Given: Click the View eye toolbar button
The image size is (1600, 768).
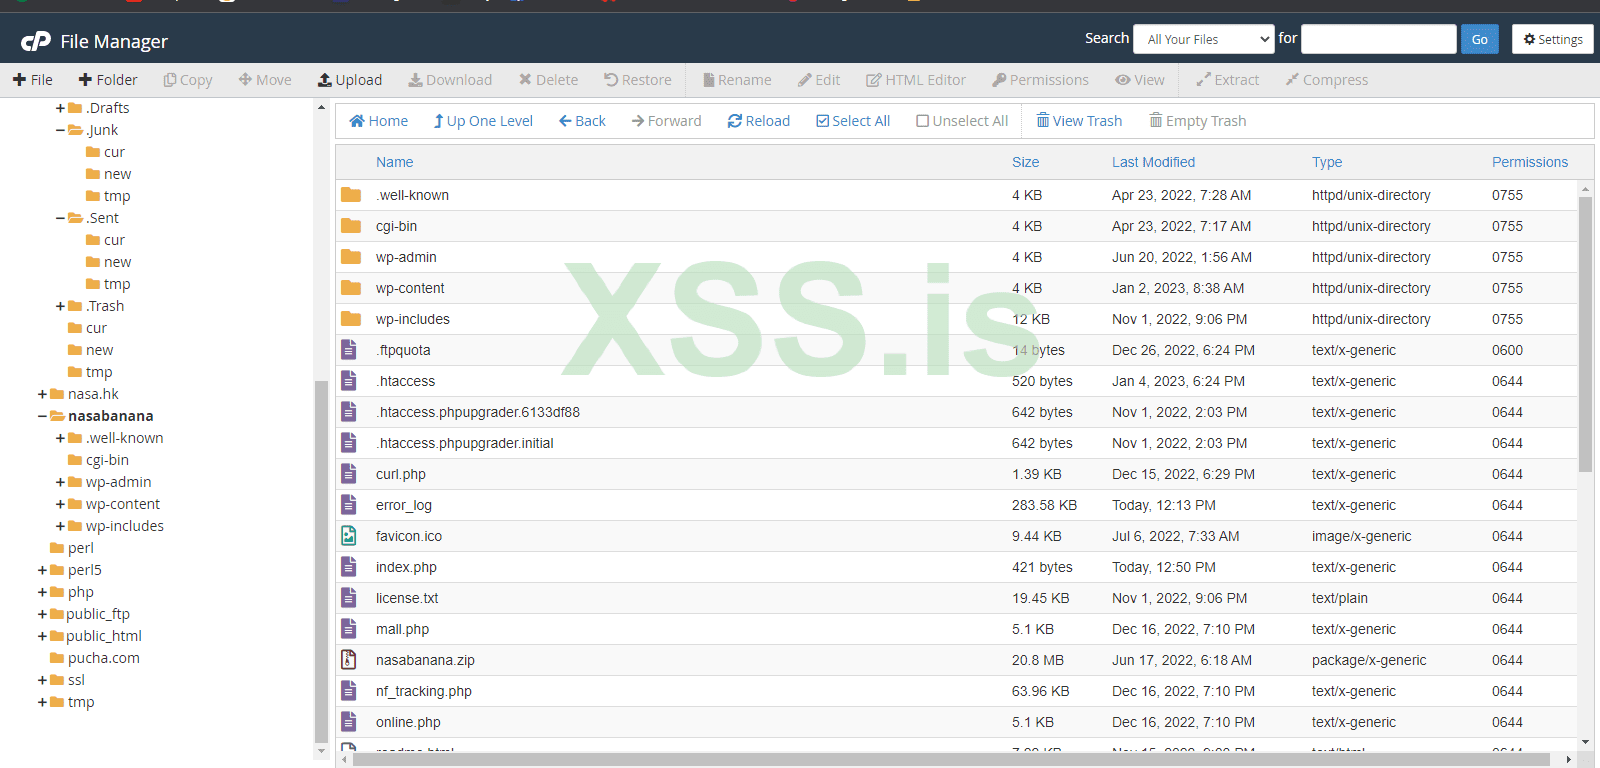Looking at the screenshot, I should click(1140, 80).
